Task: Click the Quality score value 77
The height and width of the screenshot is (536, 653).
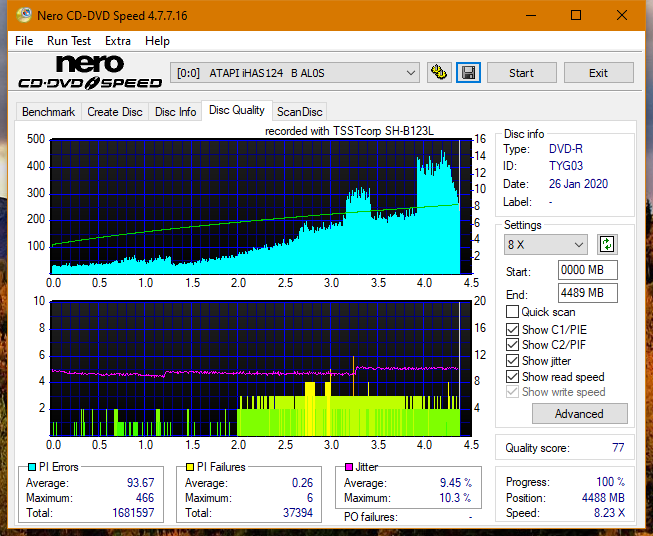Action: 618,448
